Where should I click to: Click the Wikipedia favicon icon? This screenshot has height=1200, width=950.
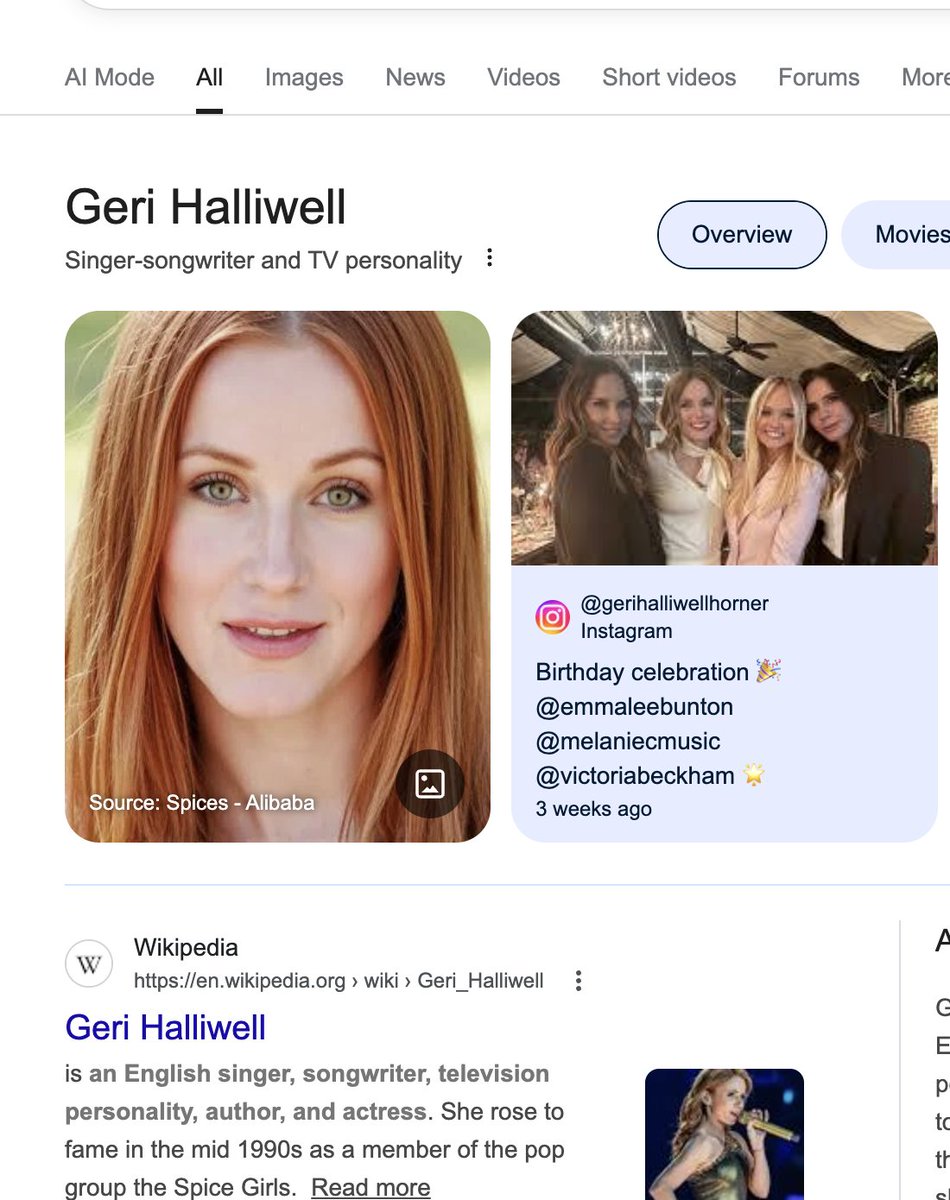point(89,965)
